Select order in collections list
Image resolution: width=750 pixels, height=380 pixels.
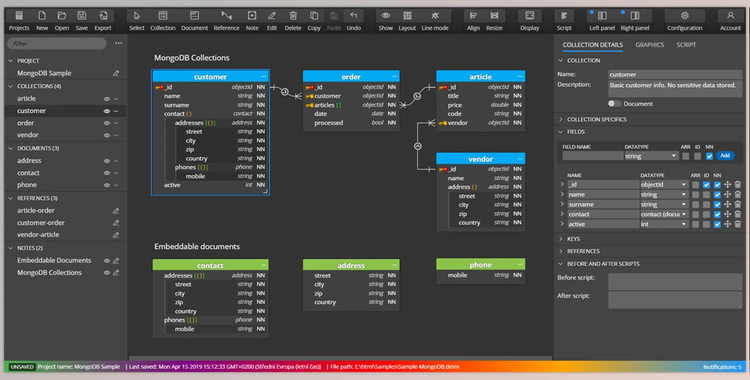25,123
